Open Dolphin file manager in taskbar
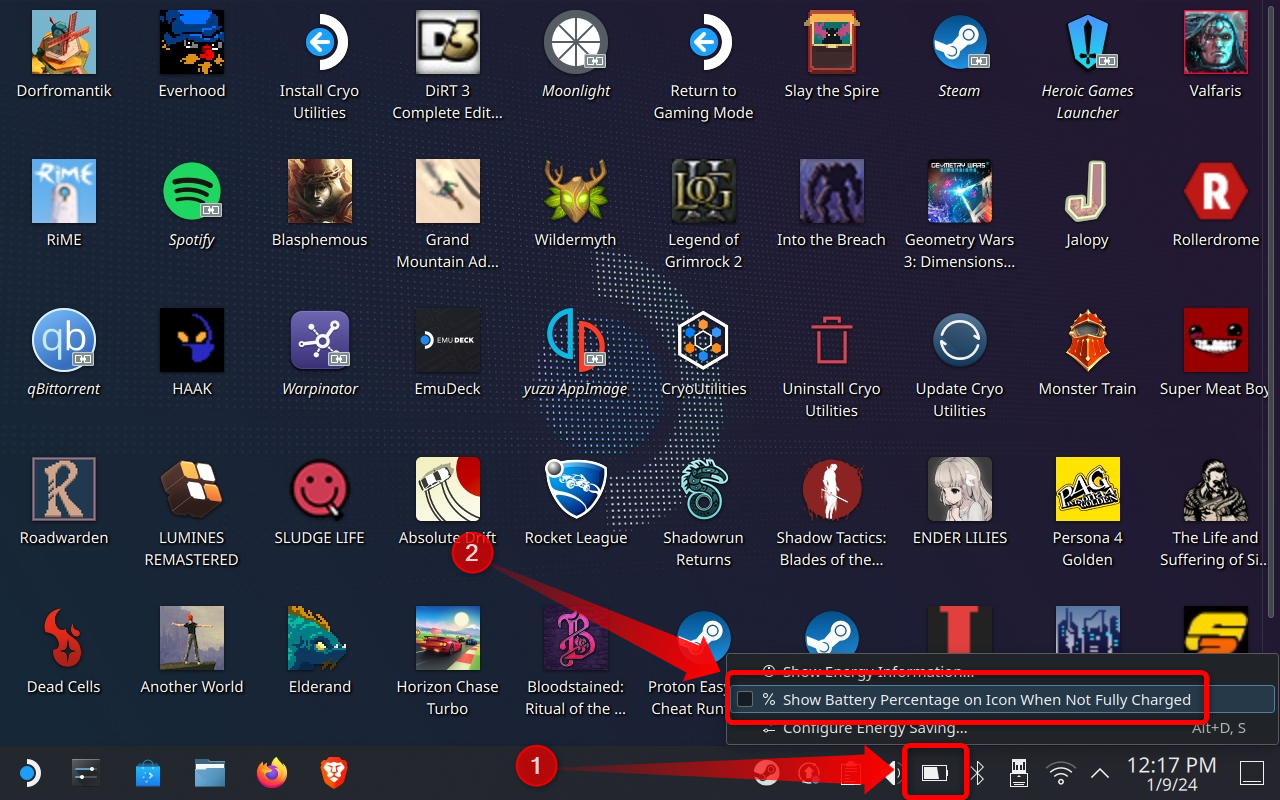Viewport: 1280px width, 800px height. 209,773
